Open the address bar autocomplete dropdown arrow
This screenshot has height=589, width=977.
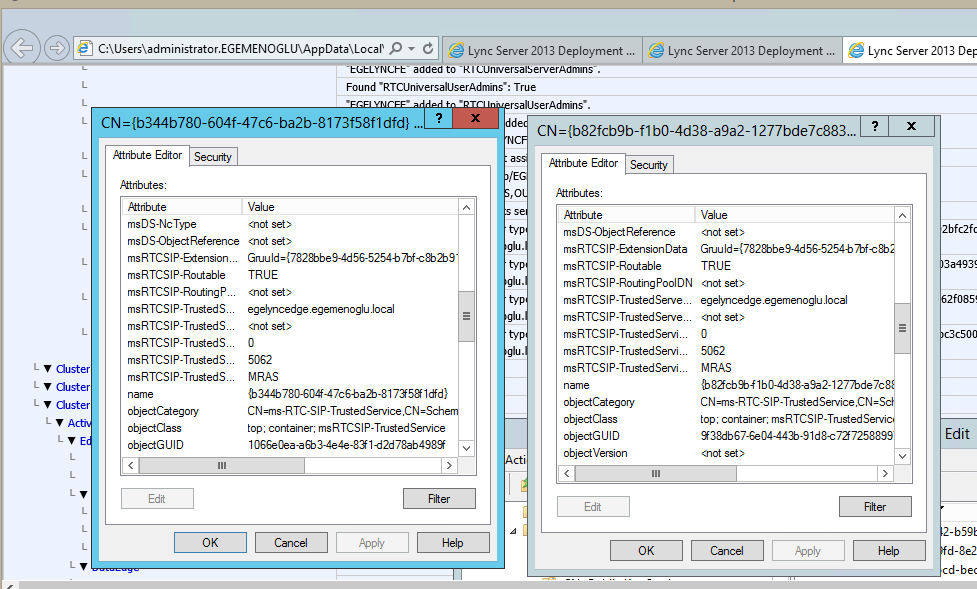[x=411, y=48]
